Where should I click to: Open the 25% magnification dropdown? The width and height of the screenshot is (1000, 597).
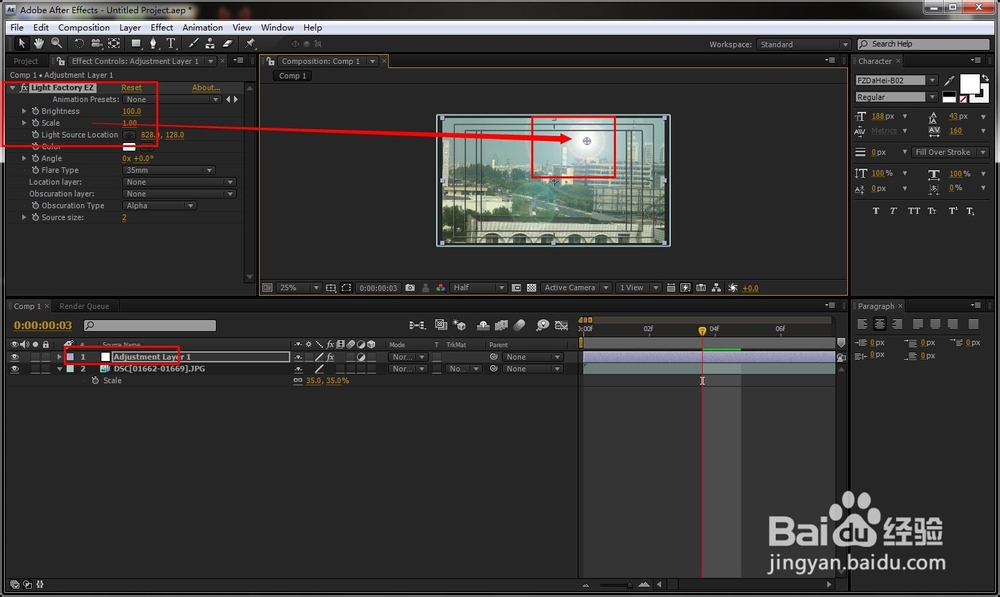(298, 288)
